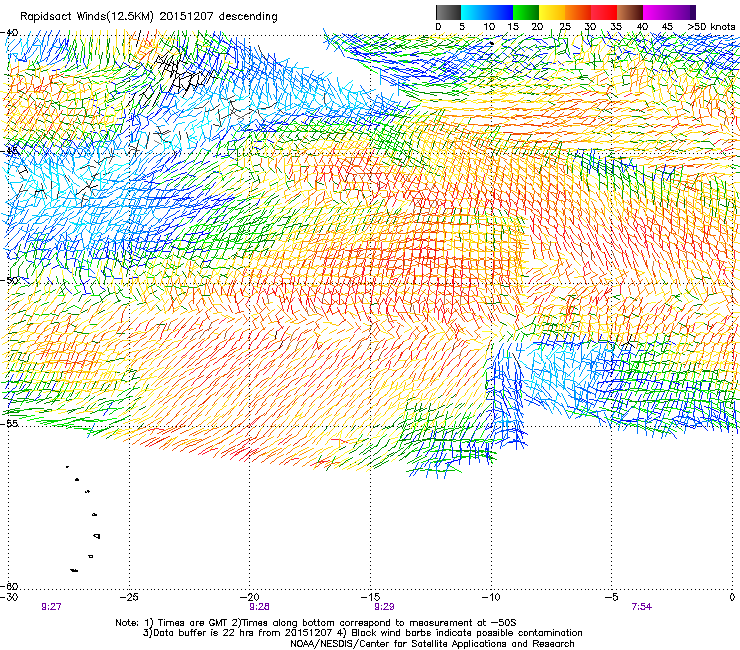The height and width of the screenshot is (650, 740).
Task: Click the "-5" longitude axis label
Action: click(x=612, y=597)
